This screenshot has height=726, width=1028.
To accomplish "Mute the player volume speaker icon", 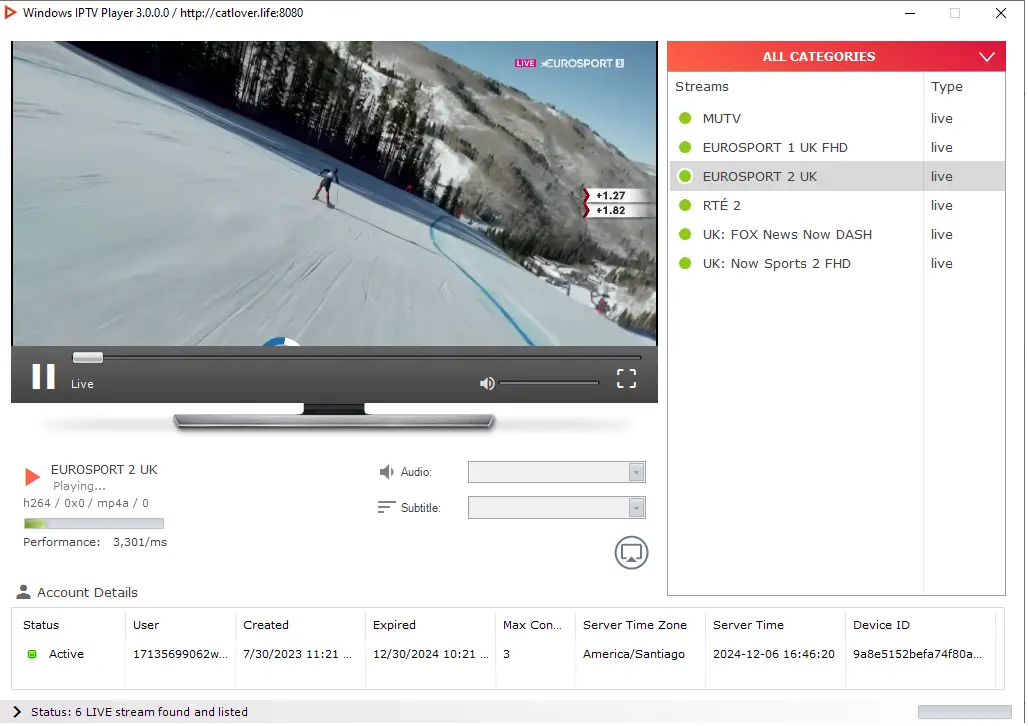I will (x=486, y=383).
